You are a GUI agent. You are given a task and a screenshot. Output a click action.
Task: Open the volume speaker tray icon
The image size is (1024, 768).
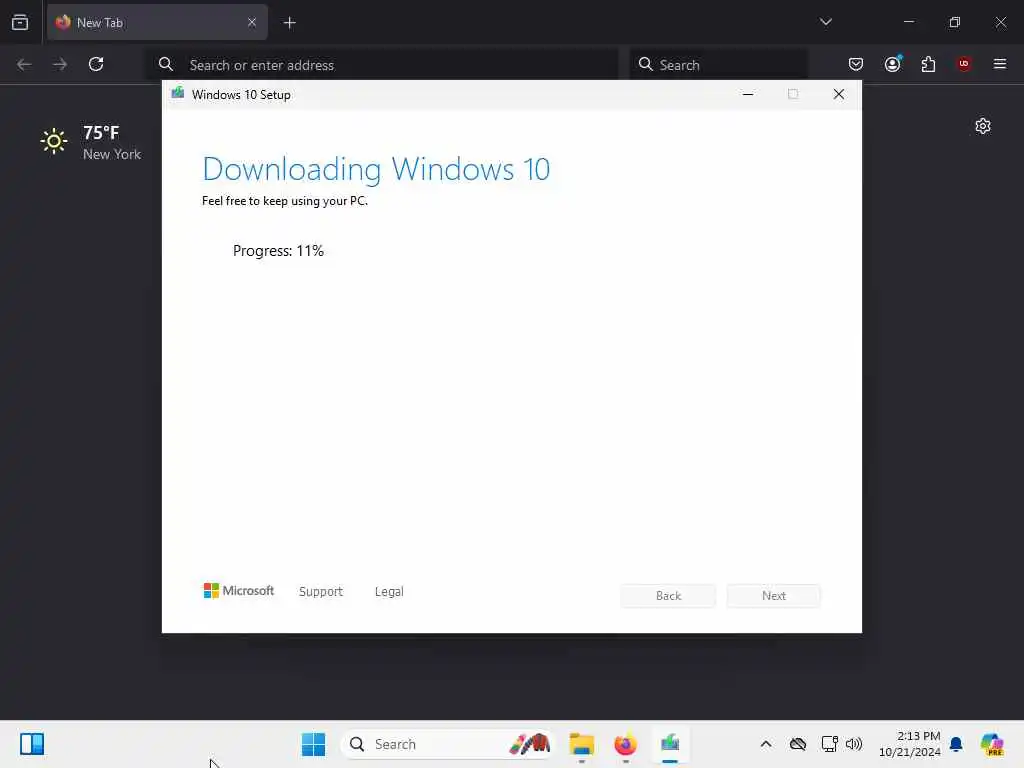pyautogui.click(x=854, y=744)
